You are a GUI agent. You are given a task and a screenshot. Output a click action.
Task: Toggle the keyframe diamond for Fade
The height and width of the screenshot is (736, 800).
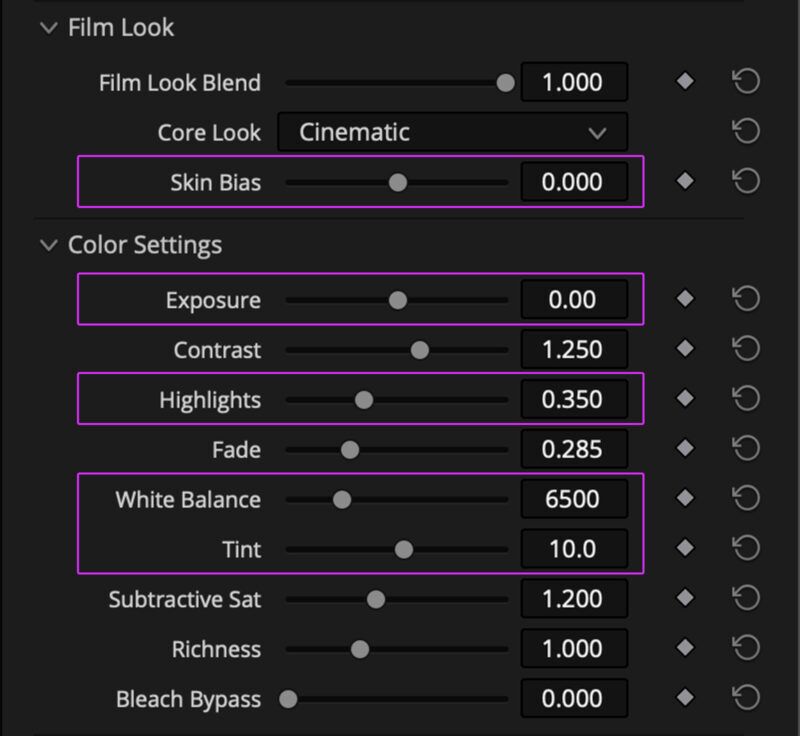tap(687, 448)
